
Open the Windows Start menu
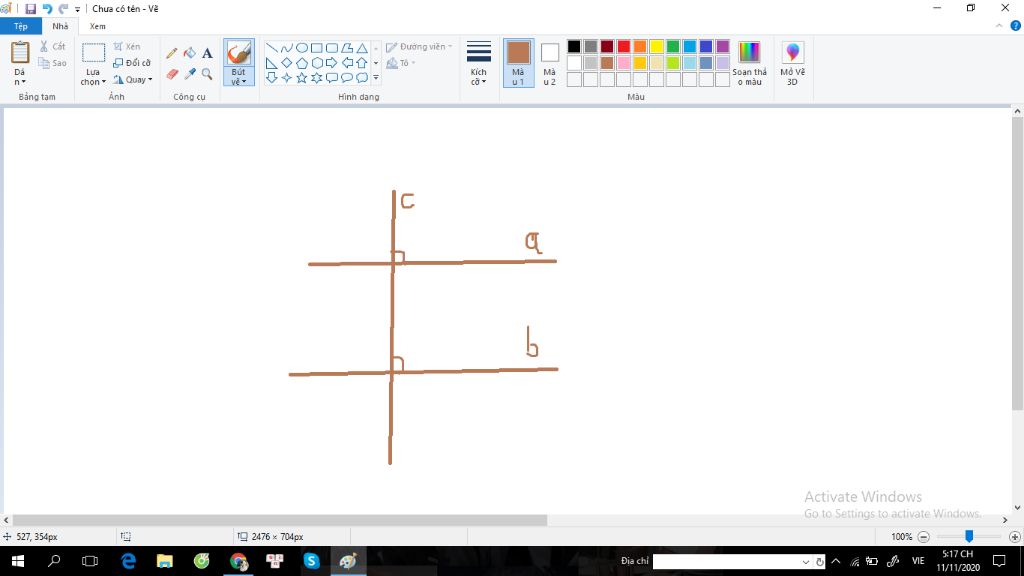click(x=18, y=561)
